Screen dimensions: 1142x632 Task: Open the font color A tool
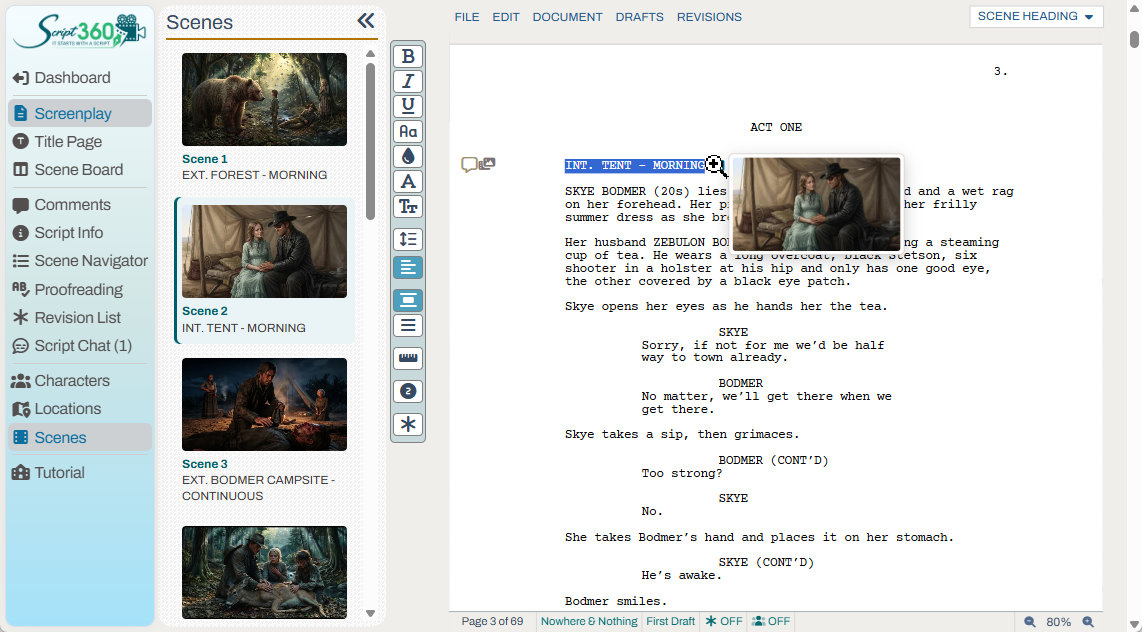click(x=408, y=182)
